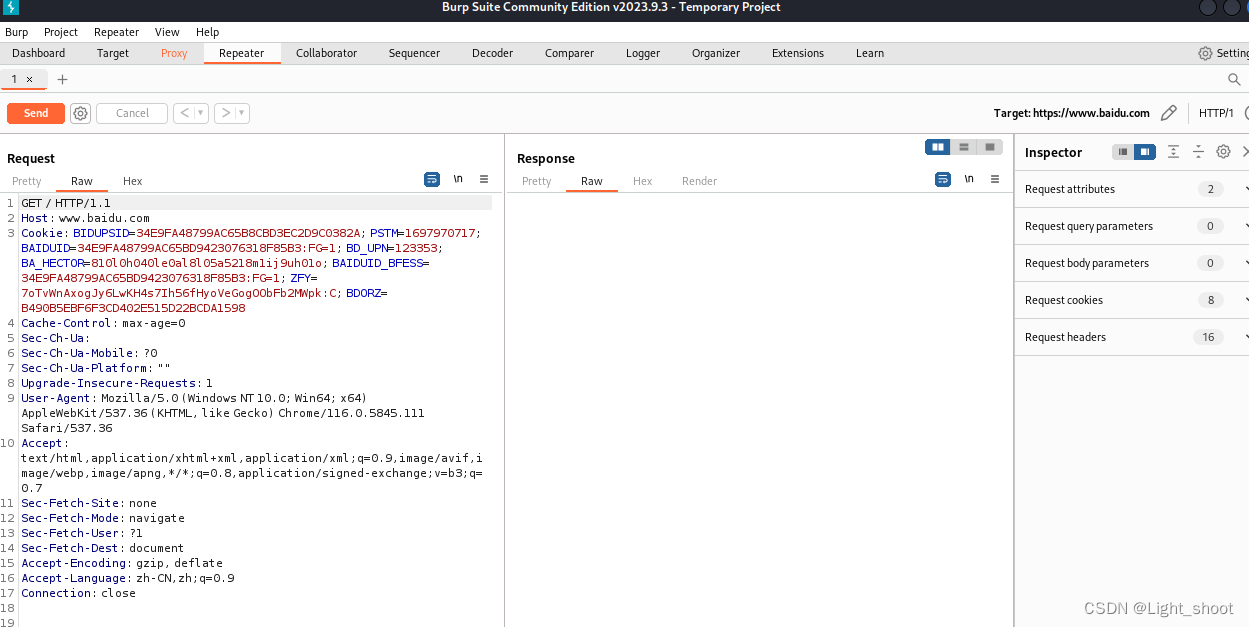This screenshot has width=1249, height=627.
Task: Toggle line wrap in Response editor
Action: coord(942,179)
